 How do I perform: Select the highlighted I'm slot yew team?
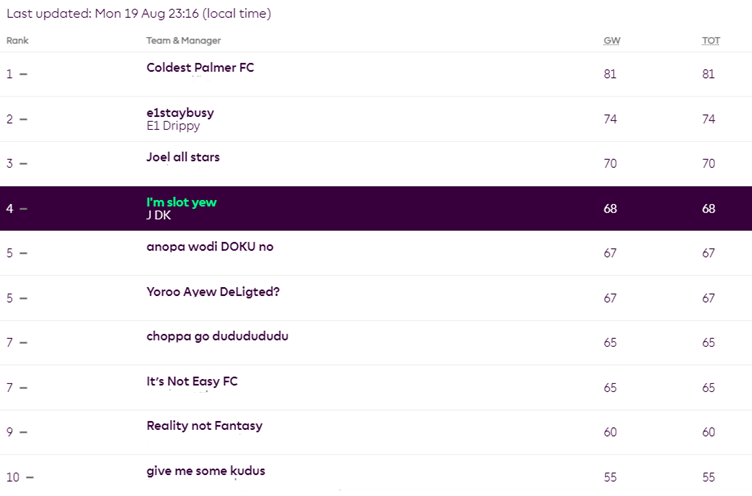[181, 203]
